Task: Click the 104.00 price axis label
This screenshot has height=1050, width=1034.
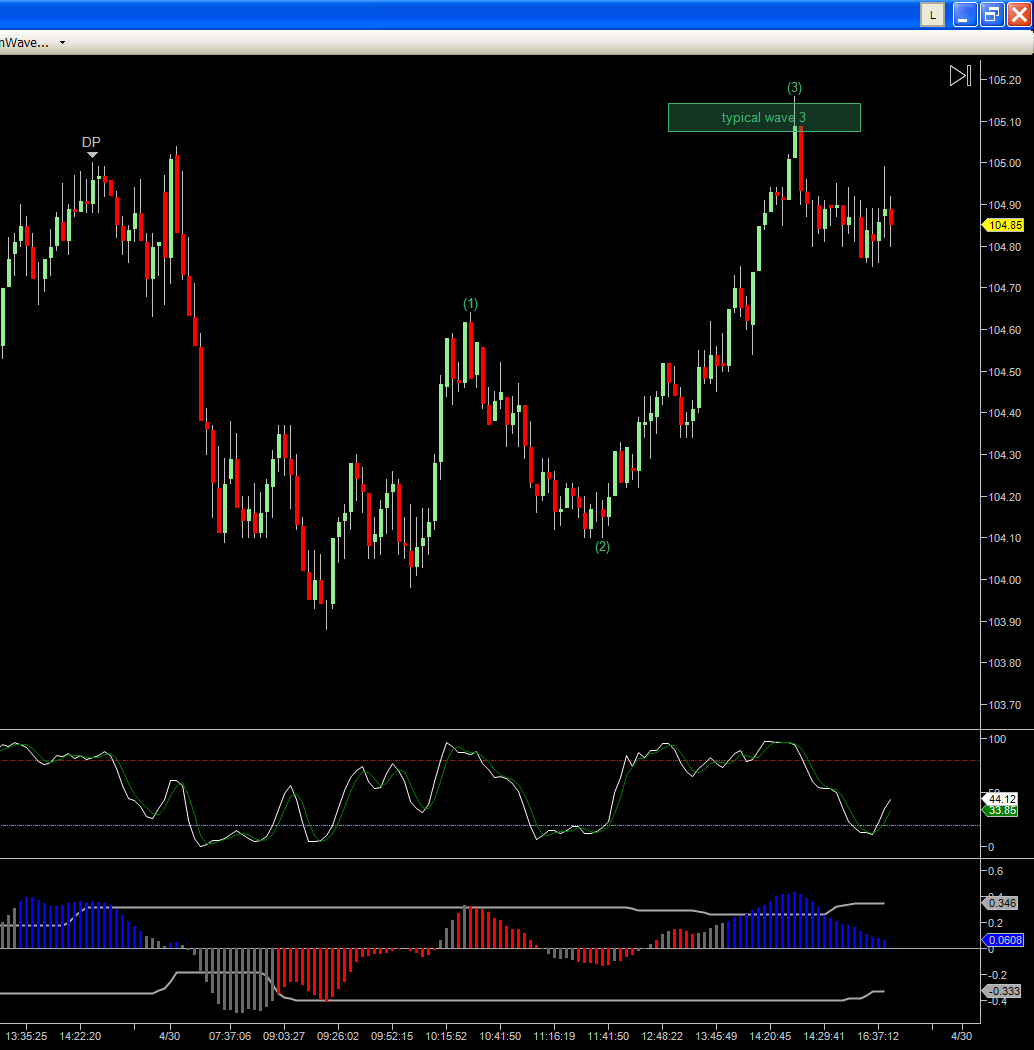Action: click(x=1005, y=580)
